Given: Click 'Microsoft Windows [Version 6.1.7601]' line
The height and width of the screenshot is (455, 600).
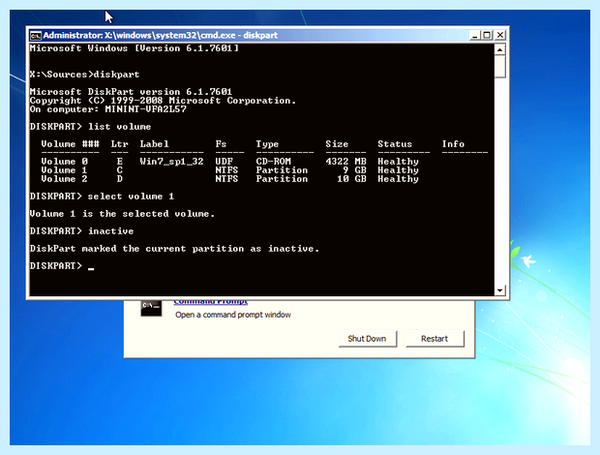Looking at the screenshot, I should pos(134,48).
